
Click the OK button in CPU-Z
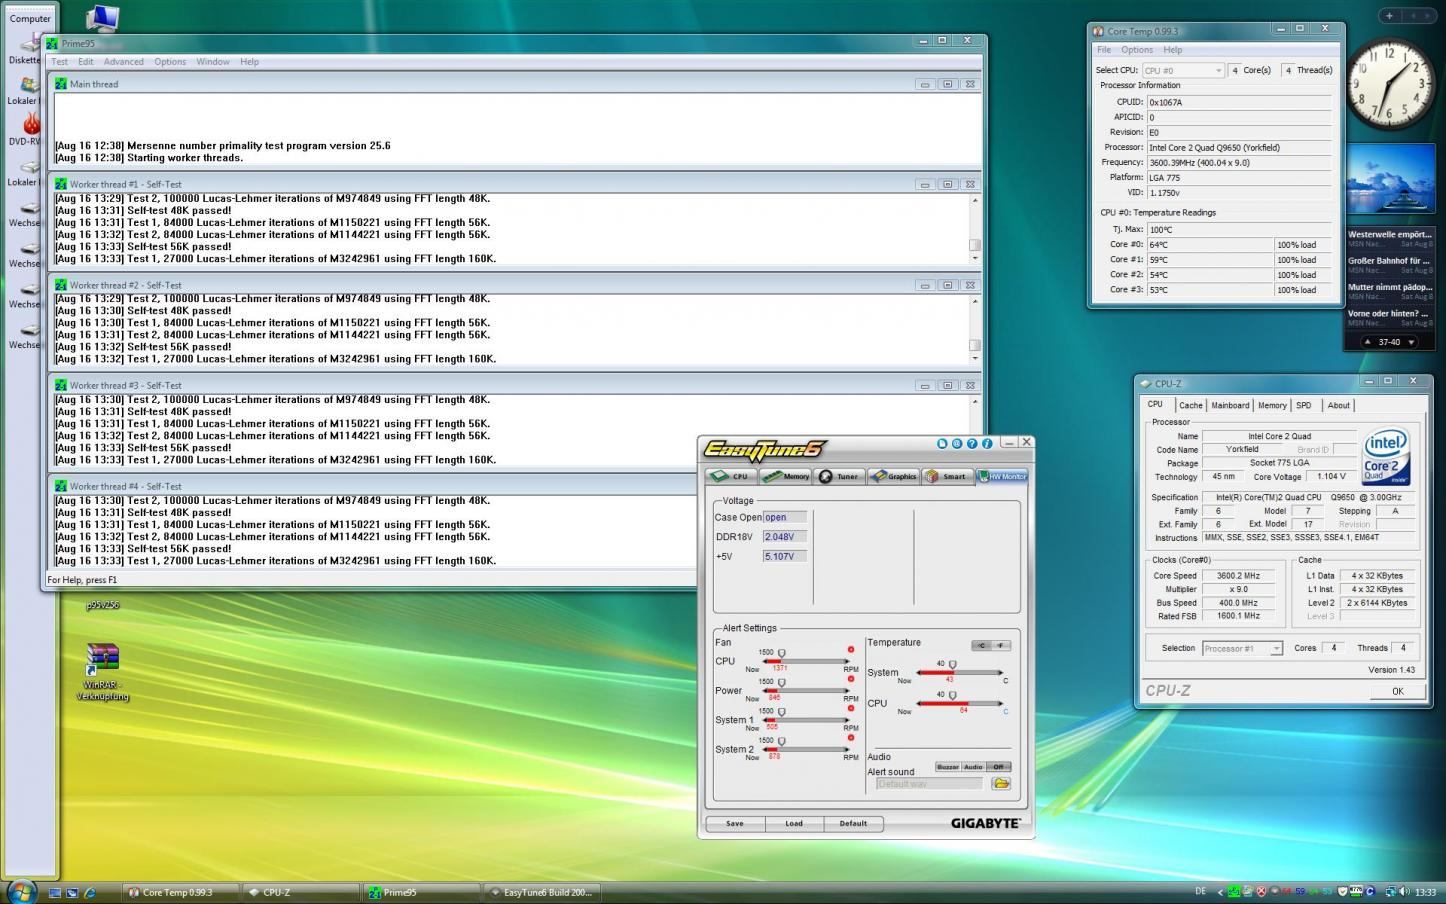1397,691
